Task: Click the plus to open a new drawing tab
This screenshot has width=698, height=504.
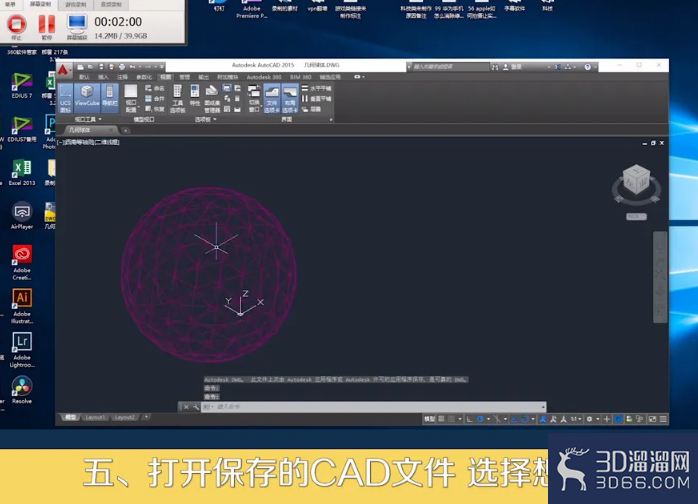Action: click(x=126, y=130)
